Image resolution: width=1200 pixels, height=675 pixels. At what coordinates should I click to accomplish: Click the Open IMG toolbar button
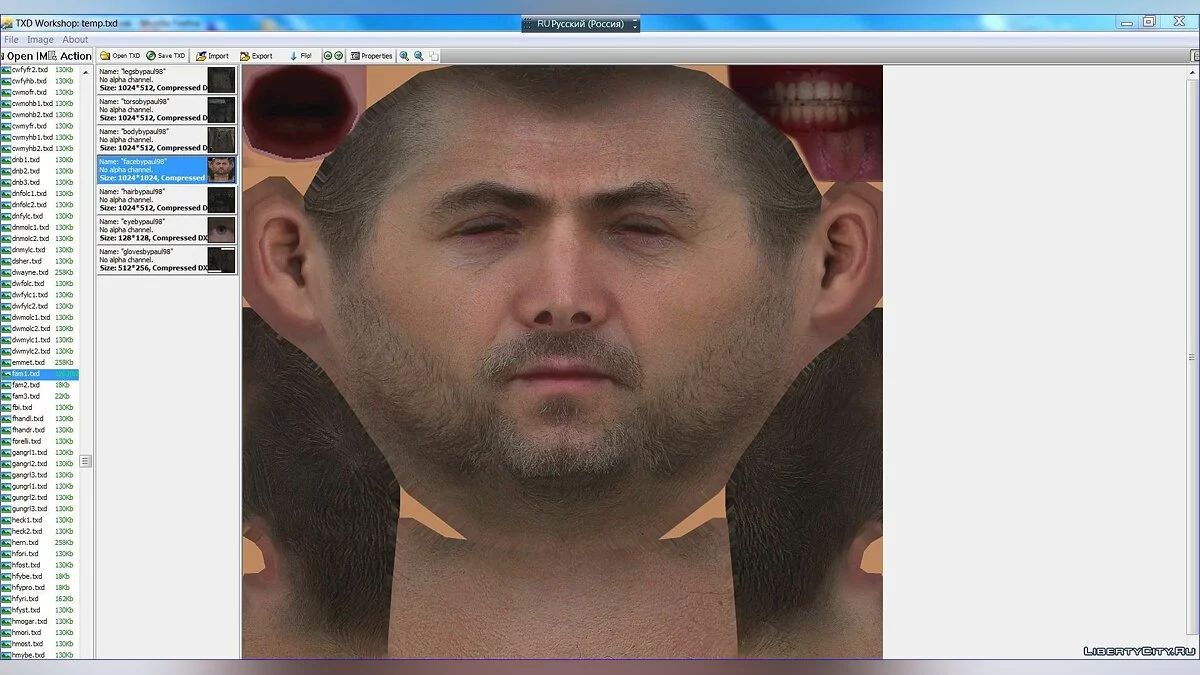pyautogui.click(x=22, y=56)
